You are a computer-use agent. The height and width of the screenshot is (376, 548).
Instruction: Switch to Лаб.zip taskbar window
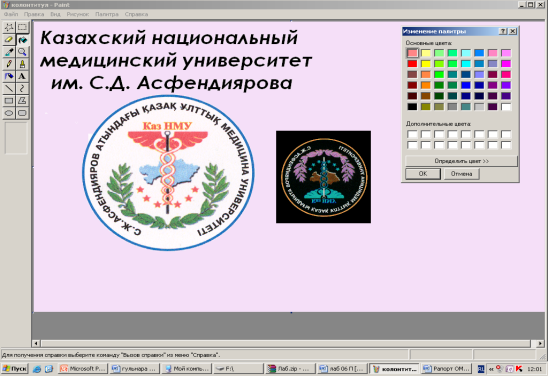point(290,369)
